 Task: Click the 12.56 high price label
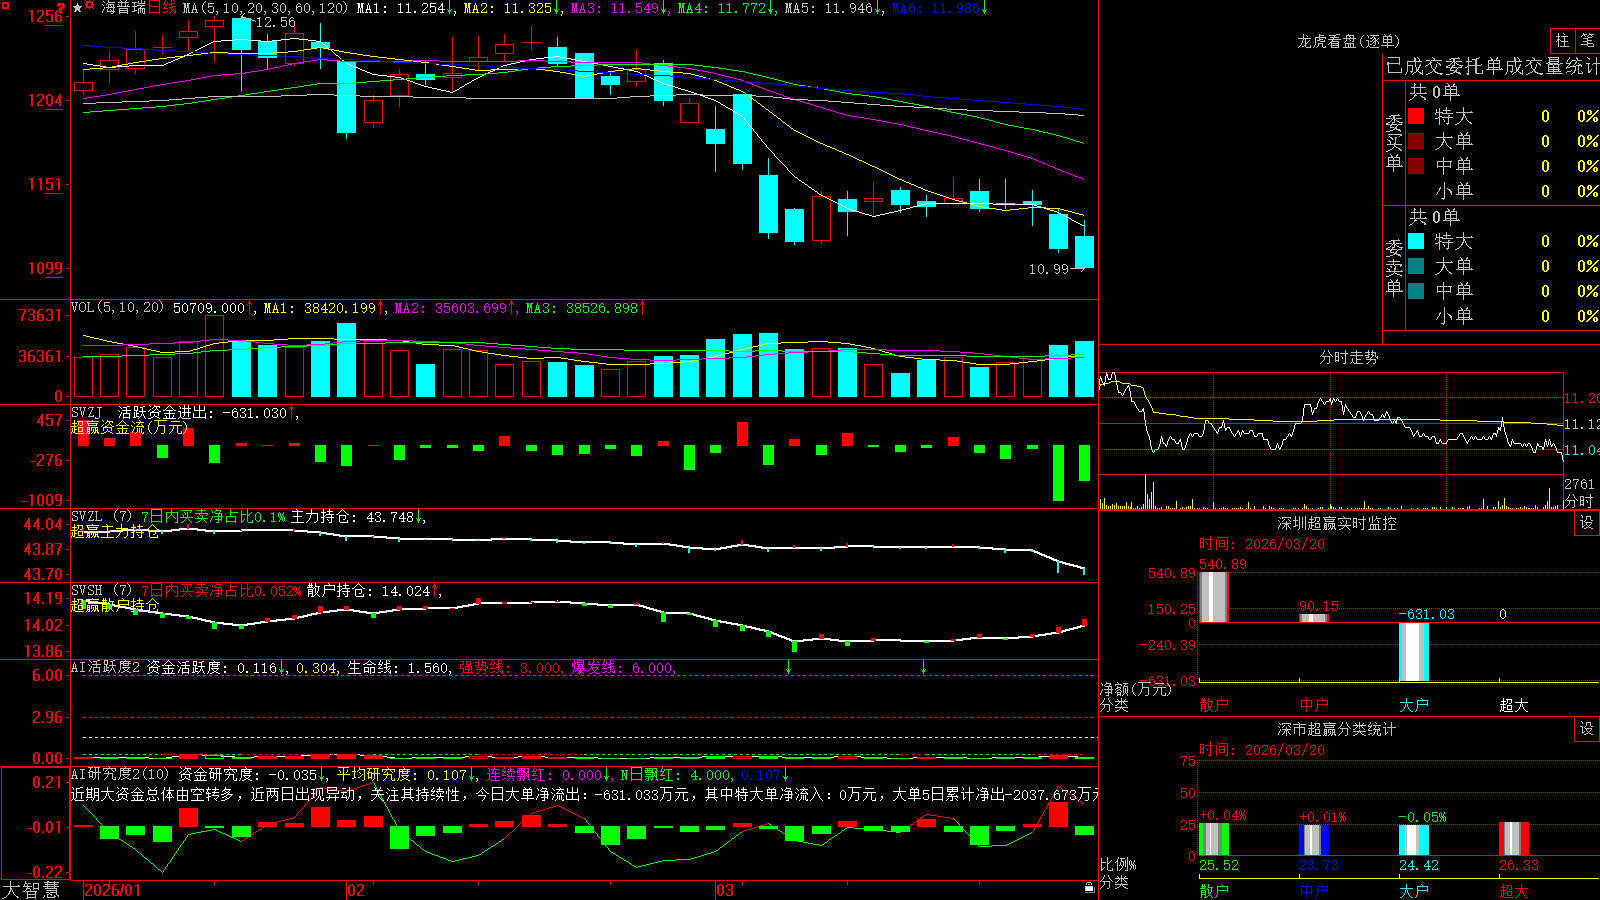pyautogui.click(x=276, y=22)
